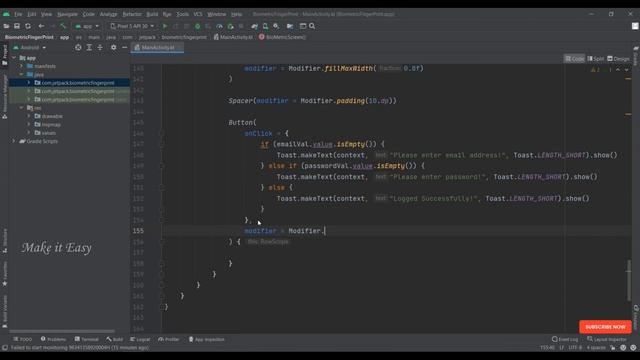
Task: Collapse the java folder
Action: [21, 75]
